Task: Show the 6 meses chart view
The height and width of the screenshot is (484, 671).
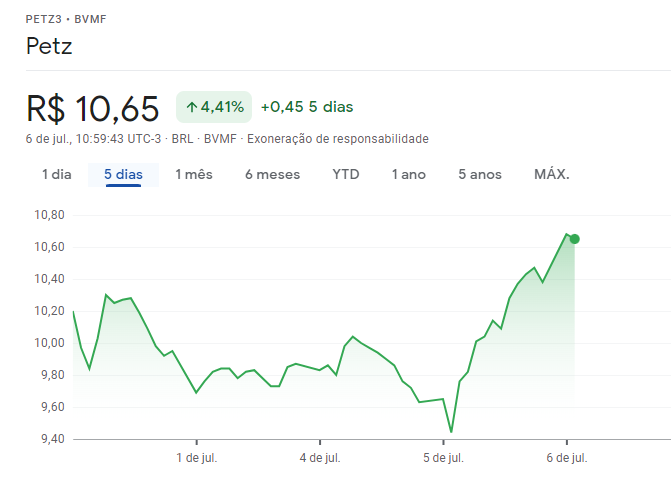Action: point(272,174)
